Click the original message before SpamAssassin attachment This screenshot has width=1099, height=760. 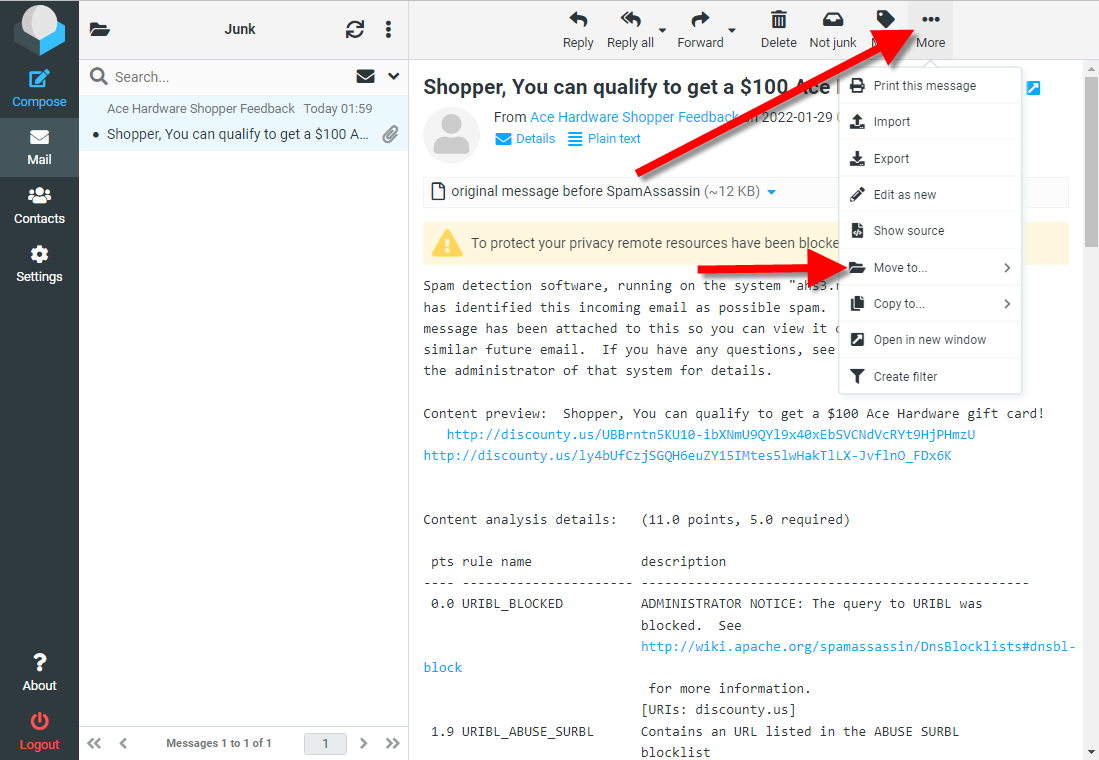[605, 191]
